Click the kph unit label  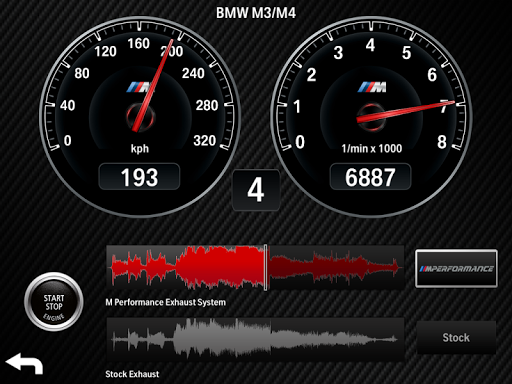coord(140,149)
